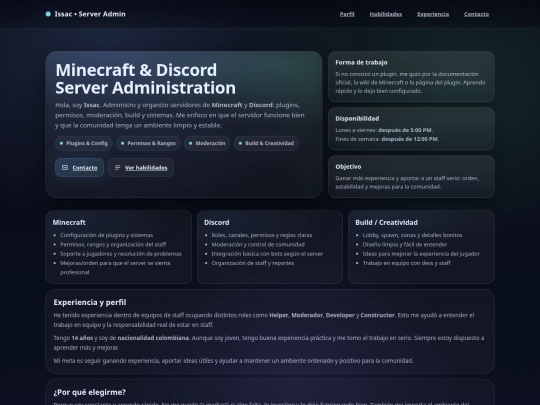Image resolution: width=540 pixels, height=405 pixels.
Task: Click the list icon in Ver habilidades button
Action: (117, 167)
